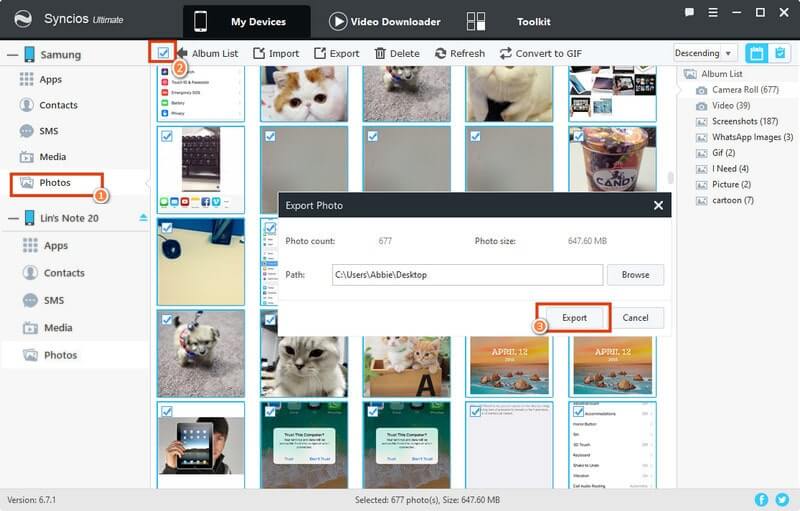Collapse the Samsung device tree
Viewport: 800px width, 511px height.
click(12, 55)
